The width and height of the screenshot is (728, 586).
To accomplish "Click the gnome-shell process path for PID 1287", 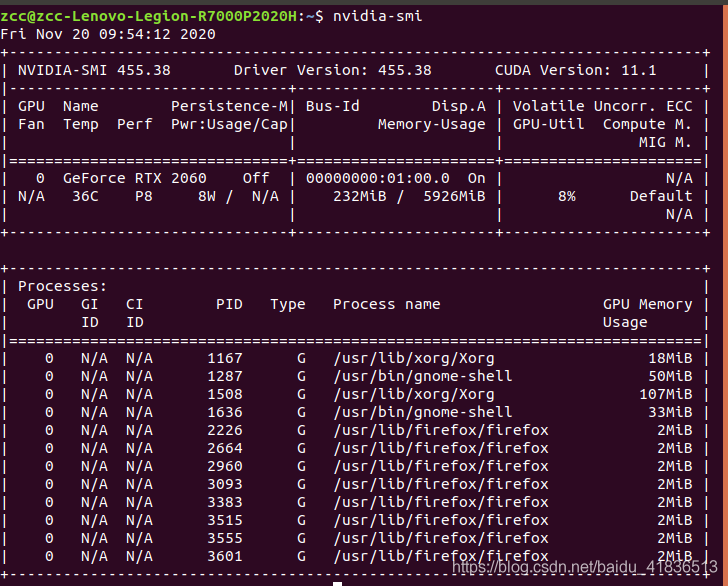I will point(422,376).
